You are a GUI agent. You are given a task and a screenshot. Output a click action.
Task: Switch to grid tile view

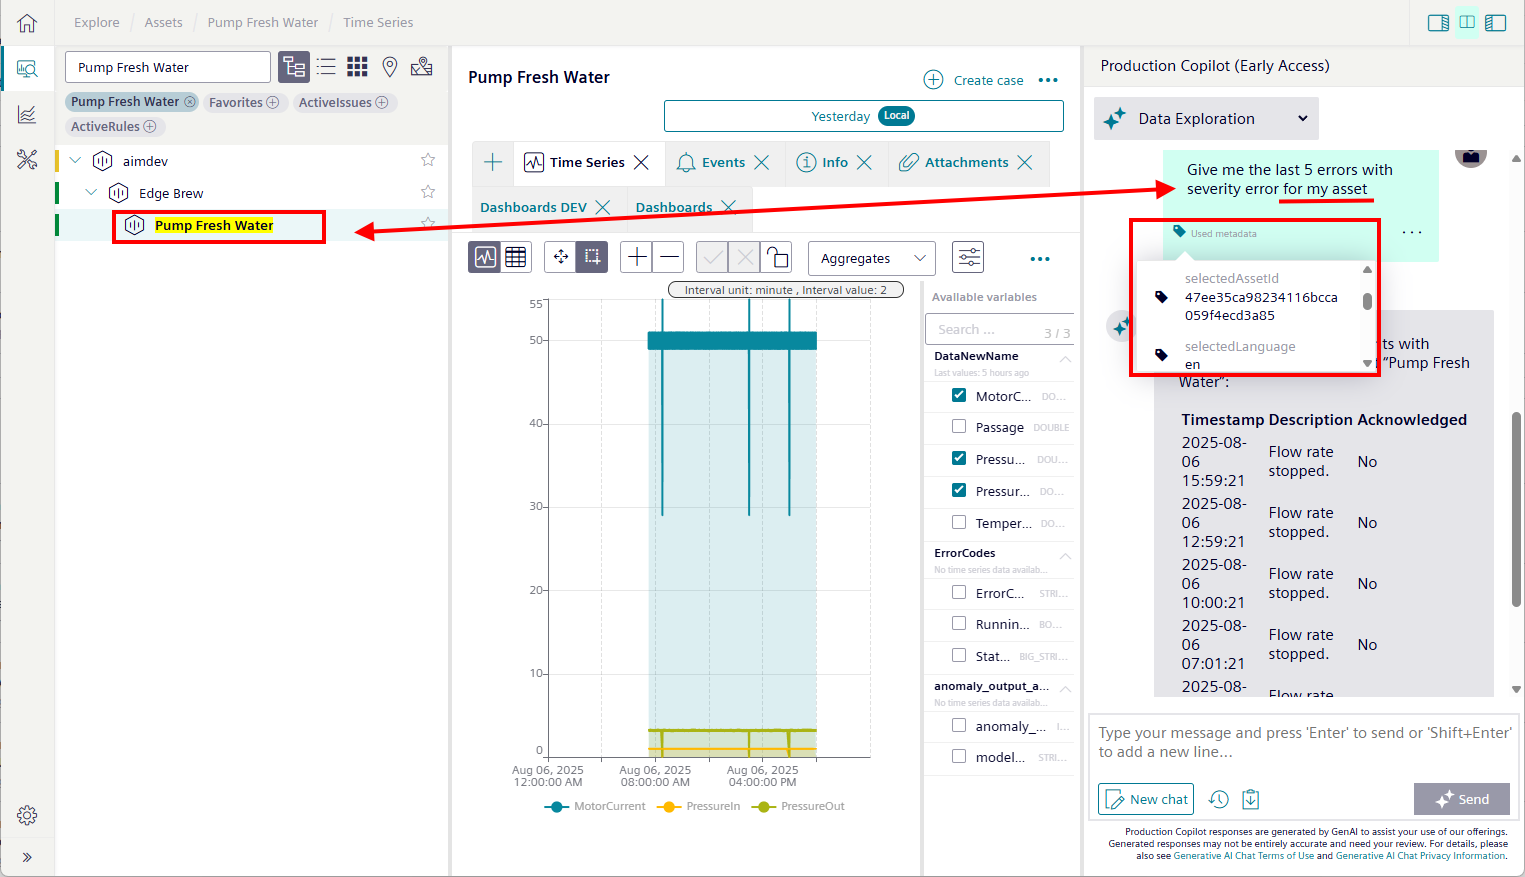tap(357, 67)
